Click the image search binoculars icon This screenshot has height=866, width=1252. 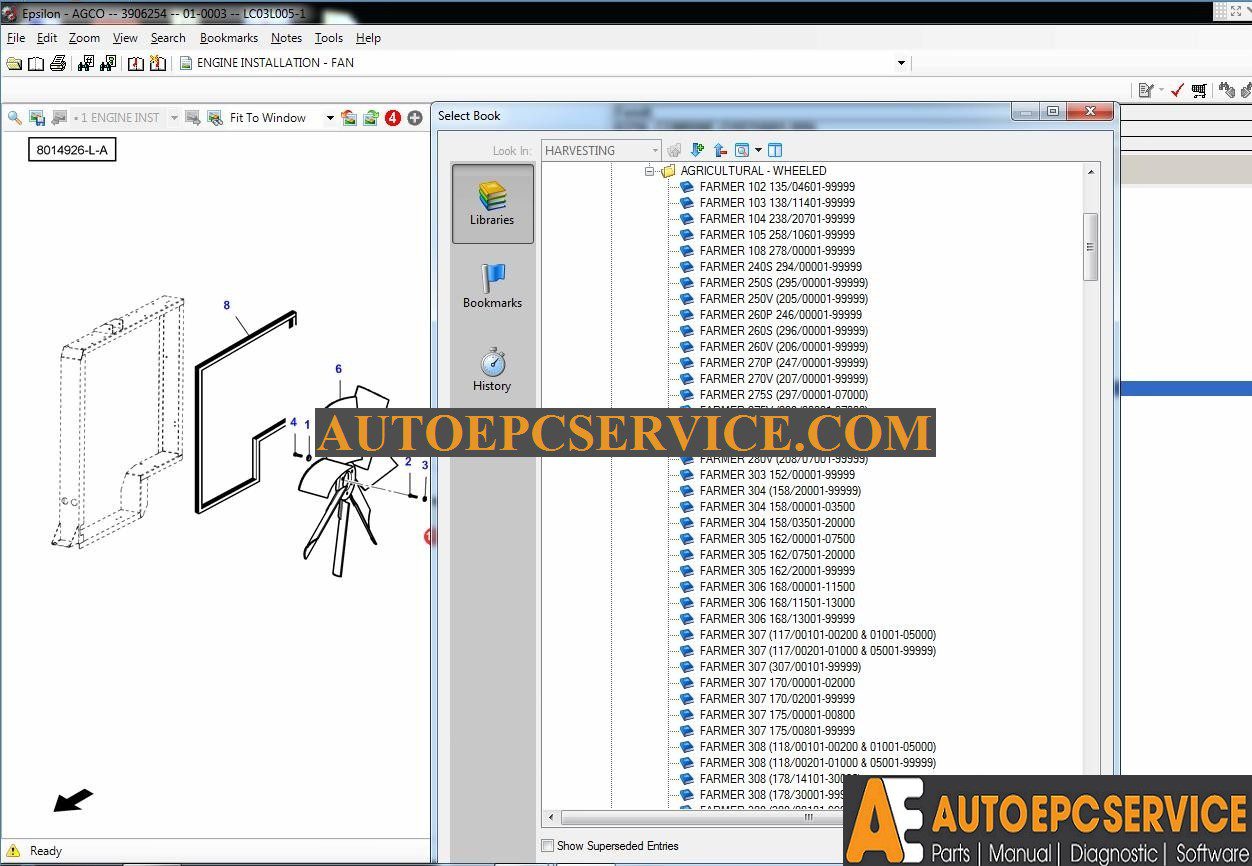[x=215, y=118]
